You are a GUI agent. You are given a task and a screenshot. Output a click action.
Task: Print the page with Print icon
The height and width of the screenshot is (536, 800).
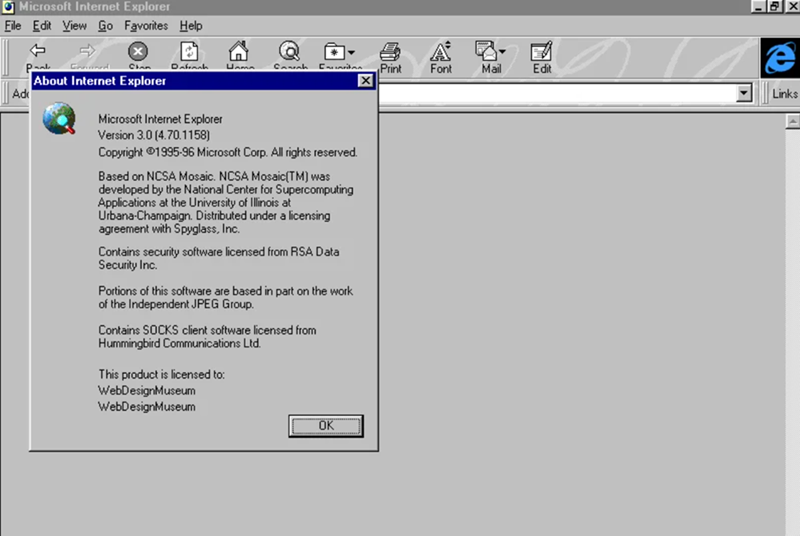click(x=390, y=52)
